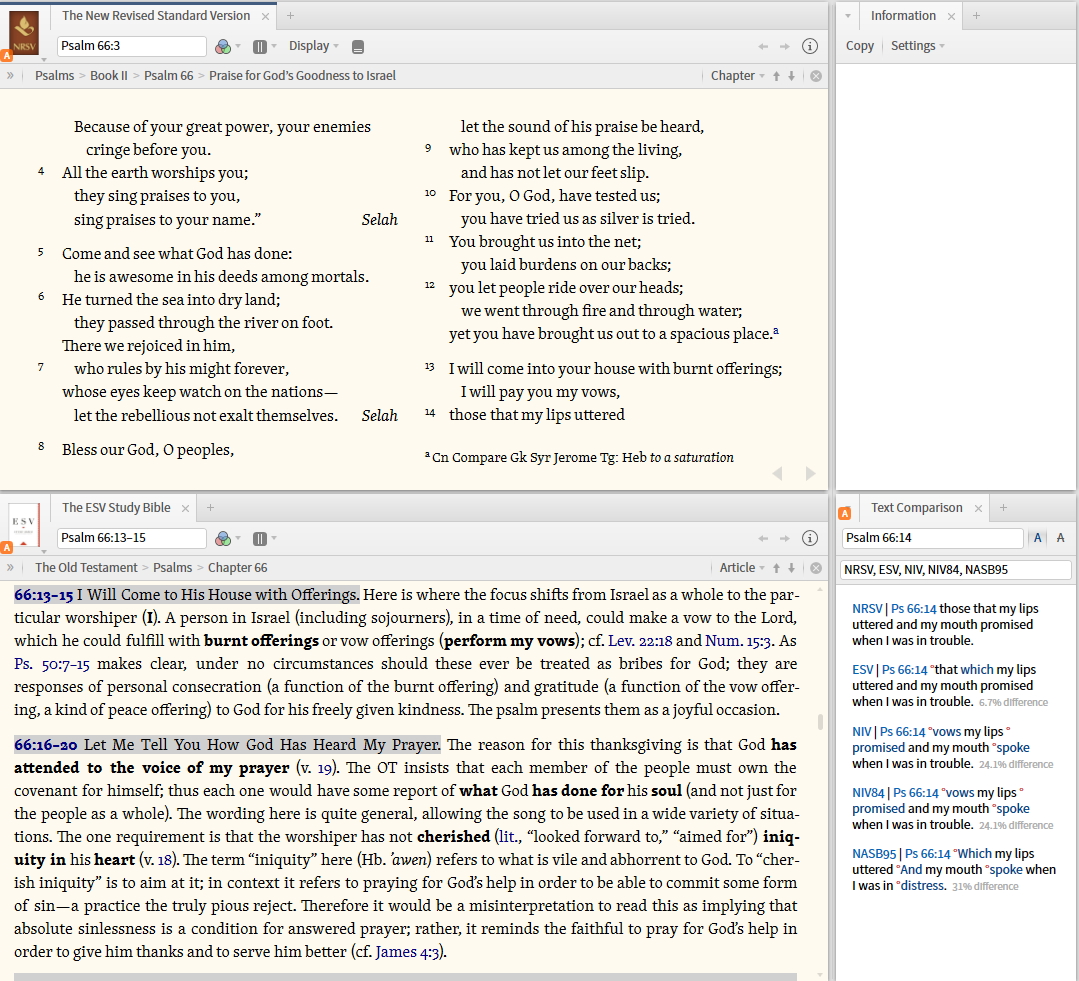This screenshot has height=981, width=1079.
Task: Close the ESV locator bar with the X icon
Action: click(x=815, y=568)
